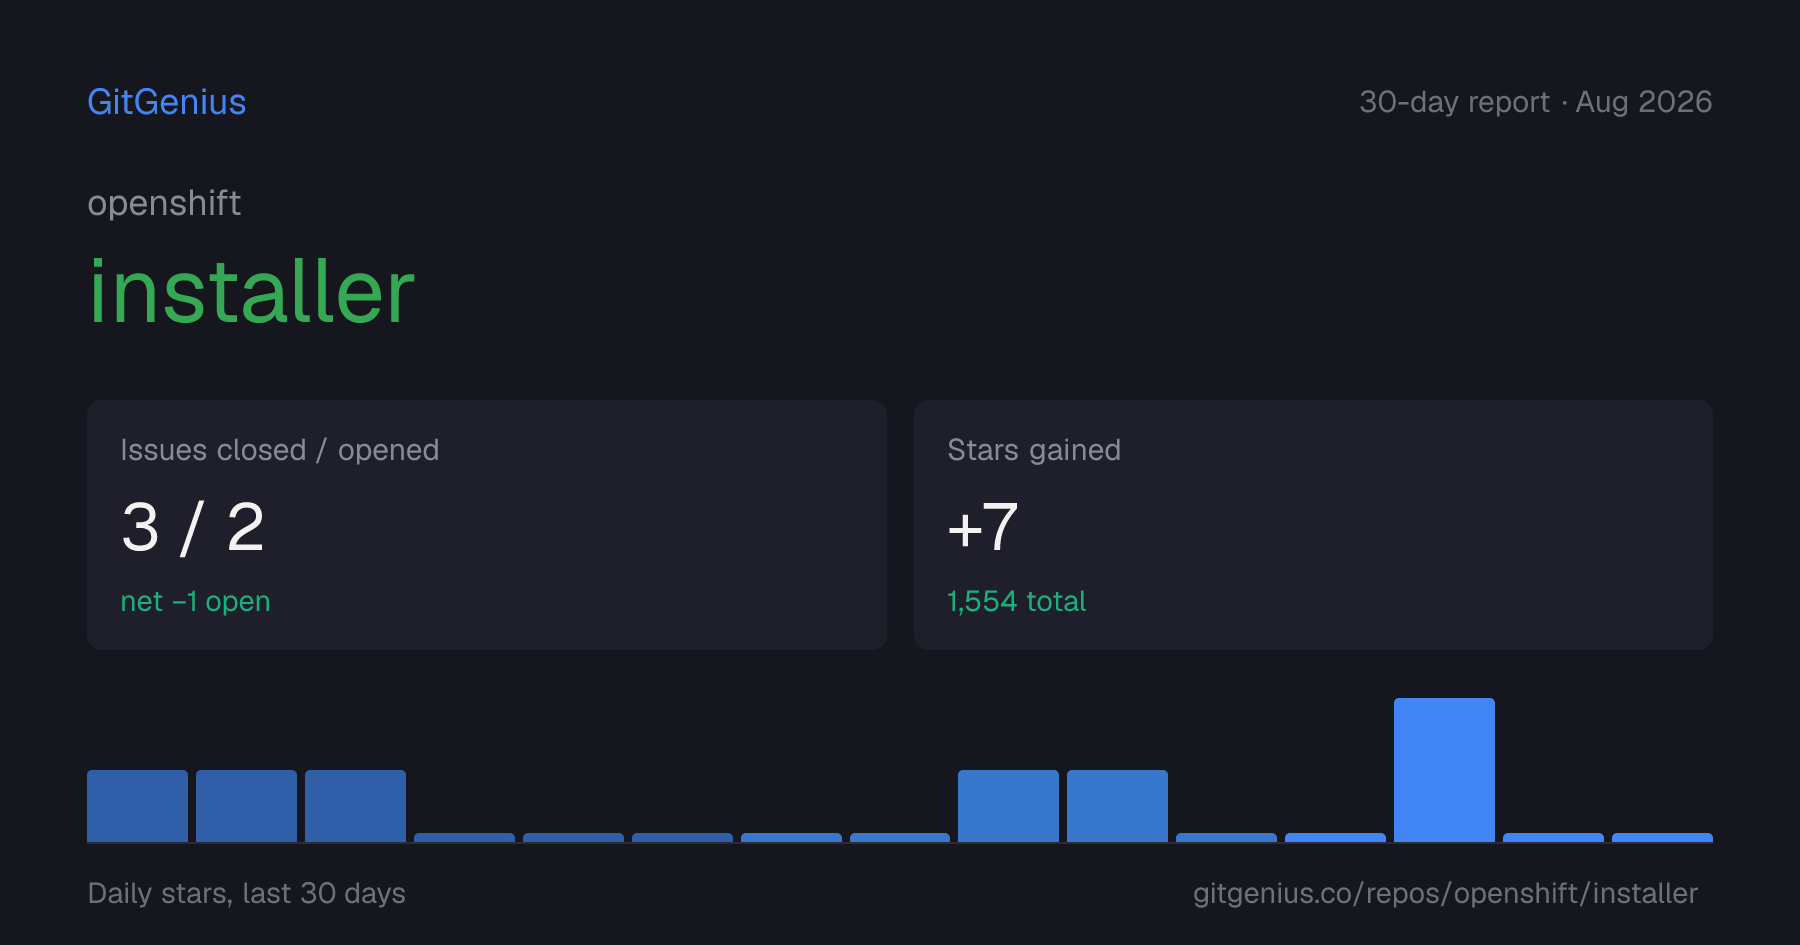Select the '3 / 2' issues value
The image size is (1800, 945).
click(193, 527)
